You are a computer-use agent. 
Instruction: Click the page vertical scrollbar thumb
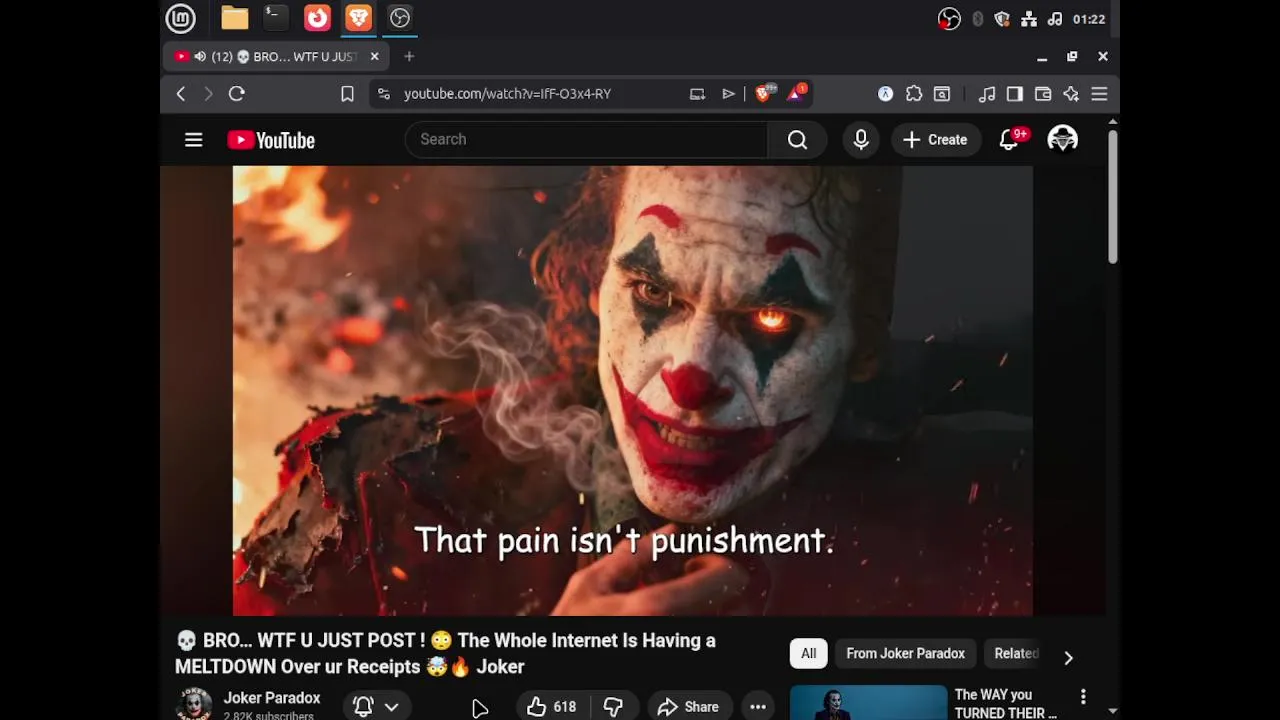[1112, 197]
